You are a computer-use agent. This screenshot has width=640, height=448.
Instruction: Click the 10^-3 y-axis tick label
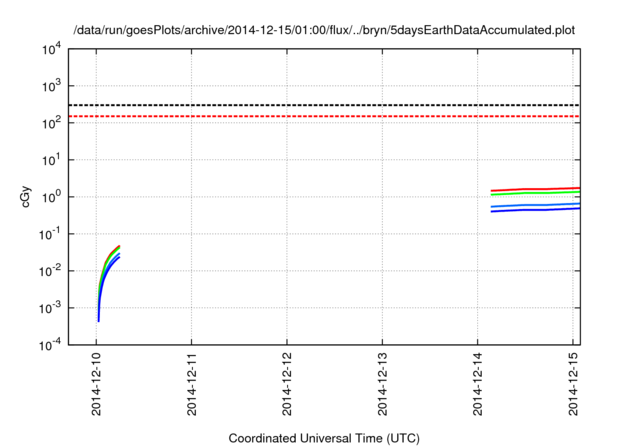(x=50, y=308)
